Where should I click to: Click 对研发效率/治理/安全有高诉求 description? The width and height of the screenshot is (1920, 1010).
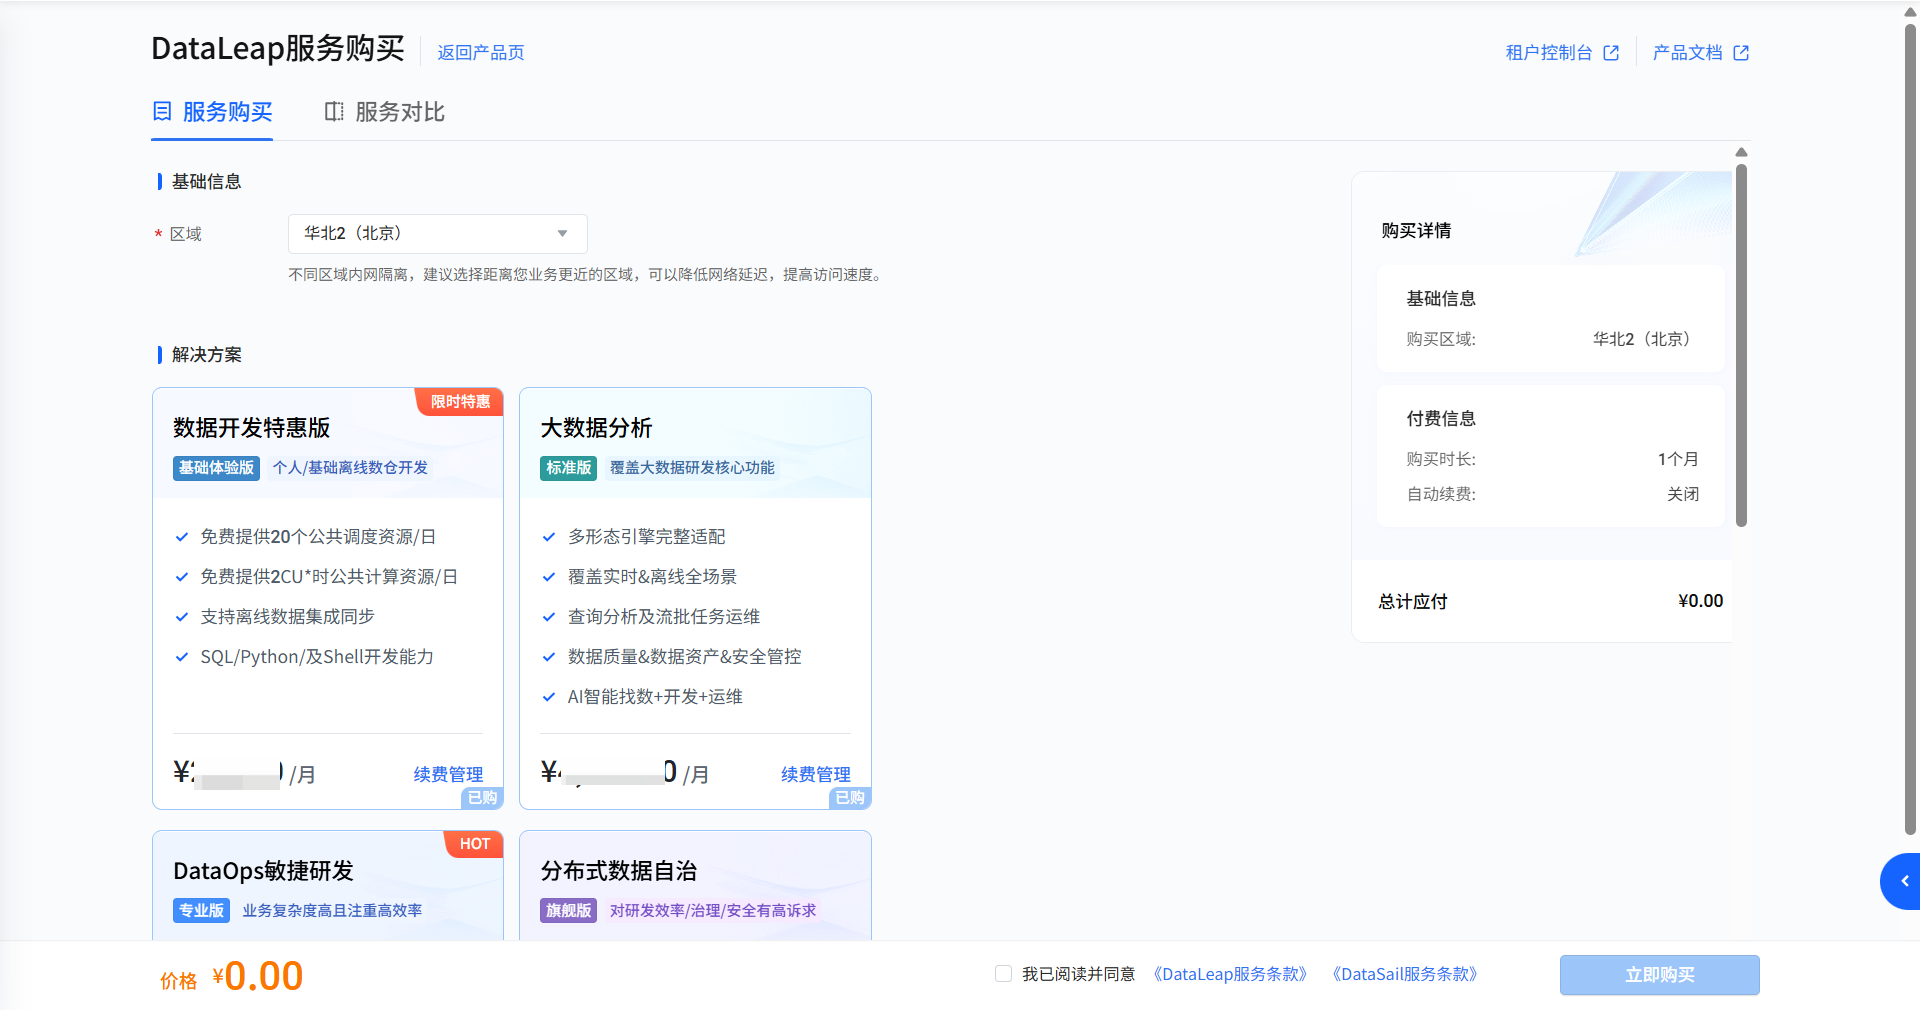[x=713, y=911]
